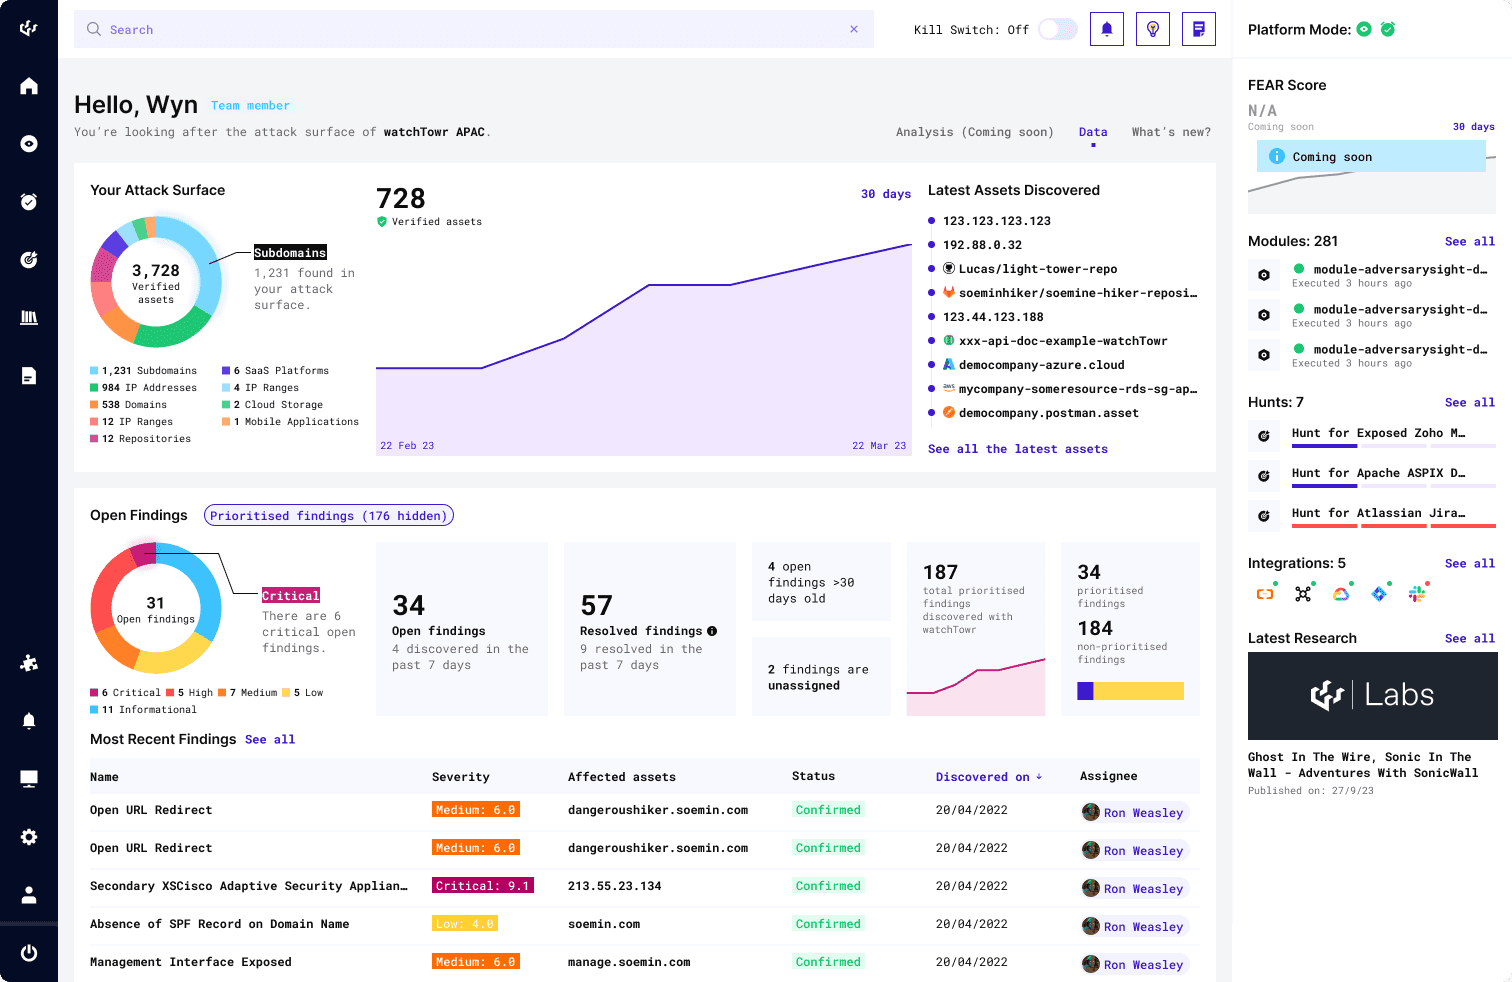
Task: Click the Google Cloud integration icon
Action: click(1341, 594)
